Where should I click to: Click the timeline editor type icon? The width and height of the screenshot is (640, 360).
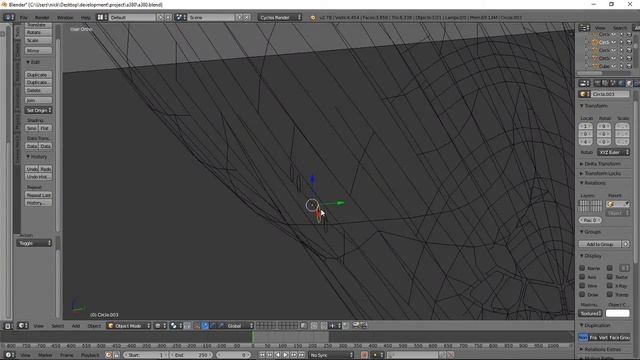point(9,355)
